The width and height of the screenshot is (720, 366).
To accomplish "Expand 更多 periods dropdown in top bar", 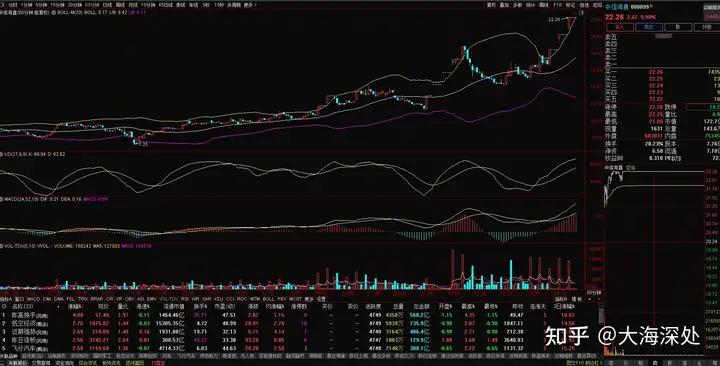I will (249, 5).
